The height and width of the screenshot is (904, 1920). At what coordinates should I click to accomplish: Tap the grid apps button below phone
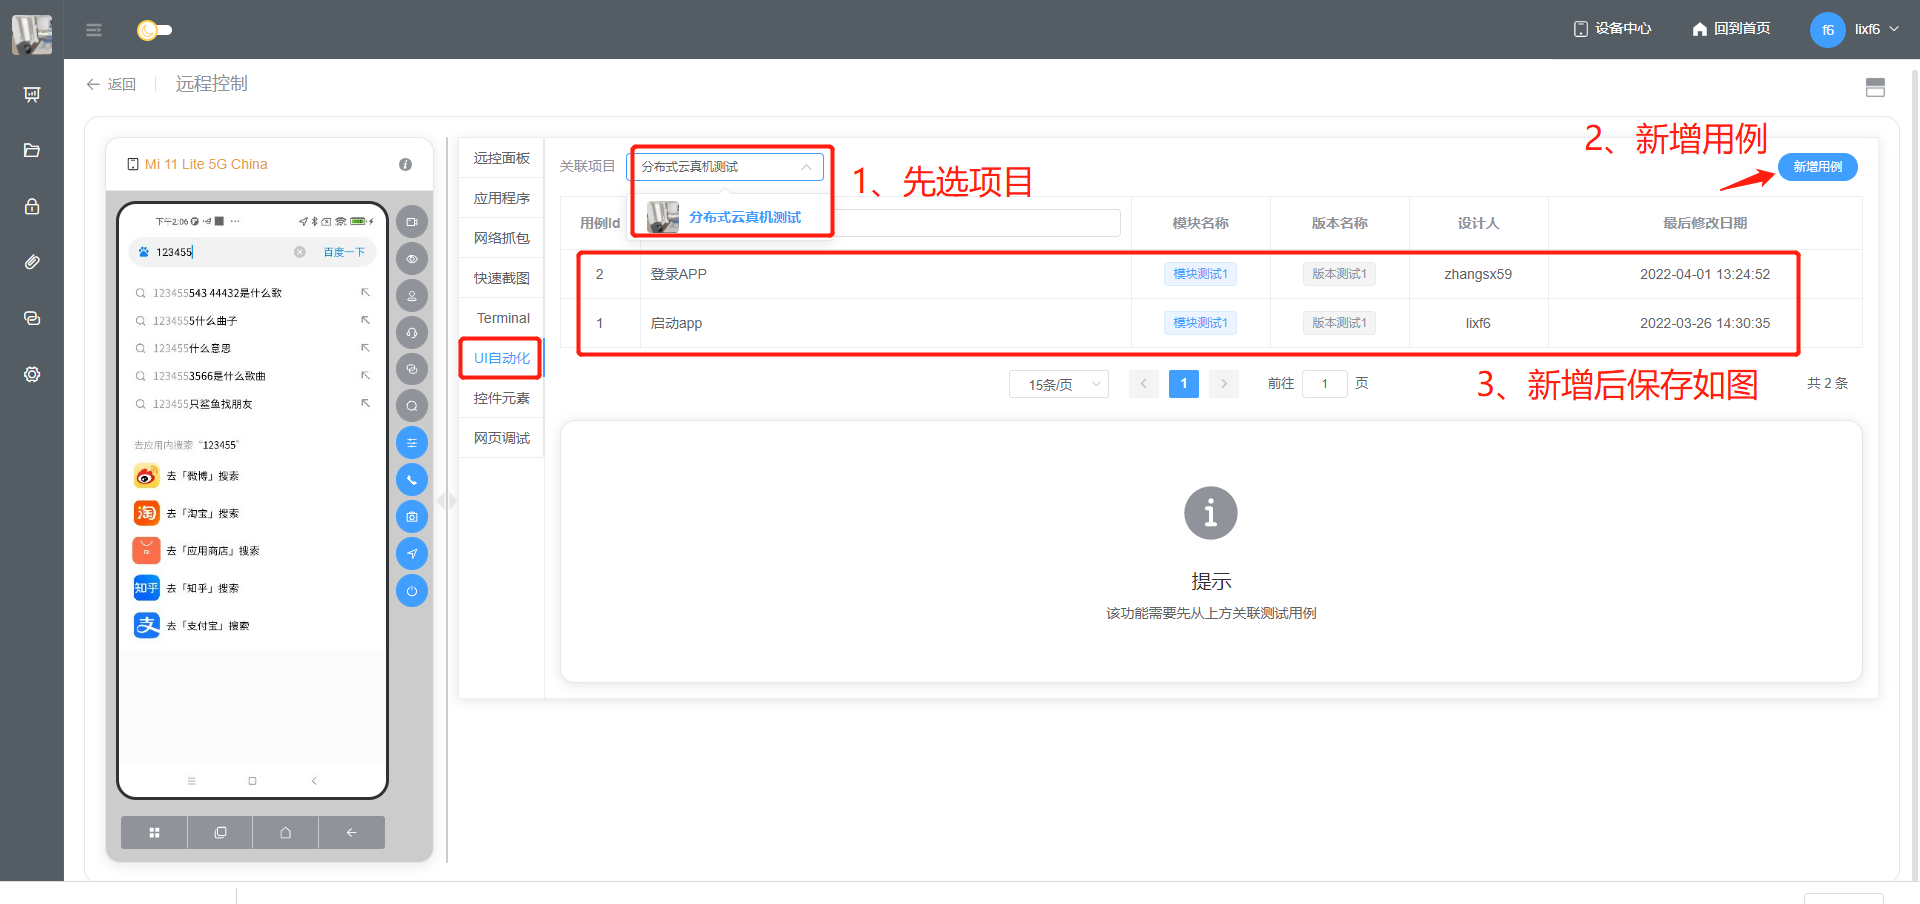[x=154, y=832]
